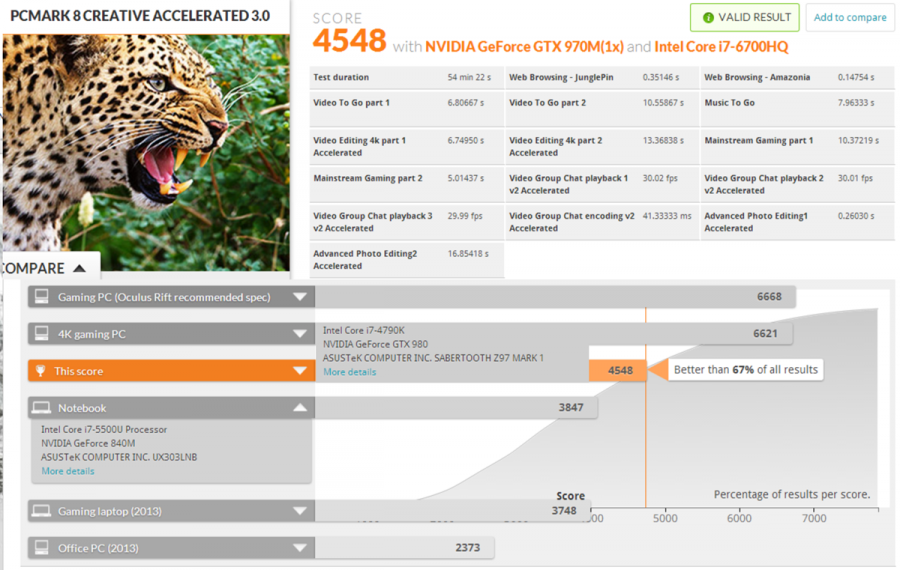Click the 6668 score bar
900x570 pixels.
(555, 297)
